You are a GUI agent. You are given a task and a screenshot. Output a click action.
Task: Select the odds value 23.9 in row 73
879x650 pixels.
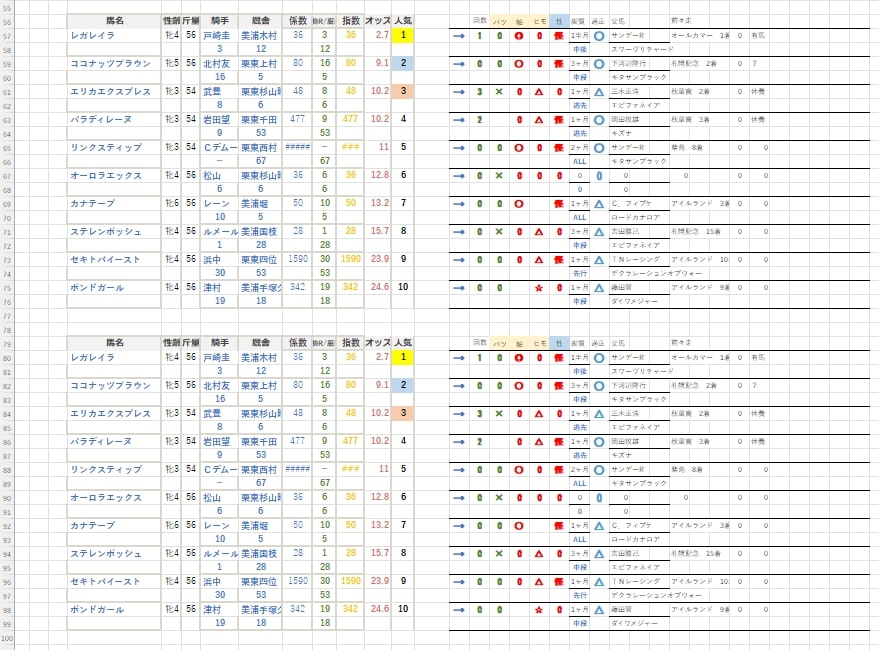[x=380, y=259]
